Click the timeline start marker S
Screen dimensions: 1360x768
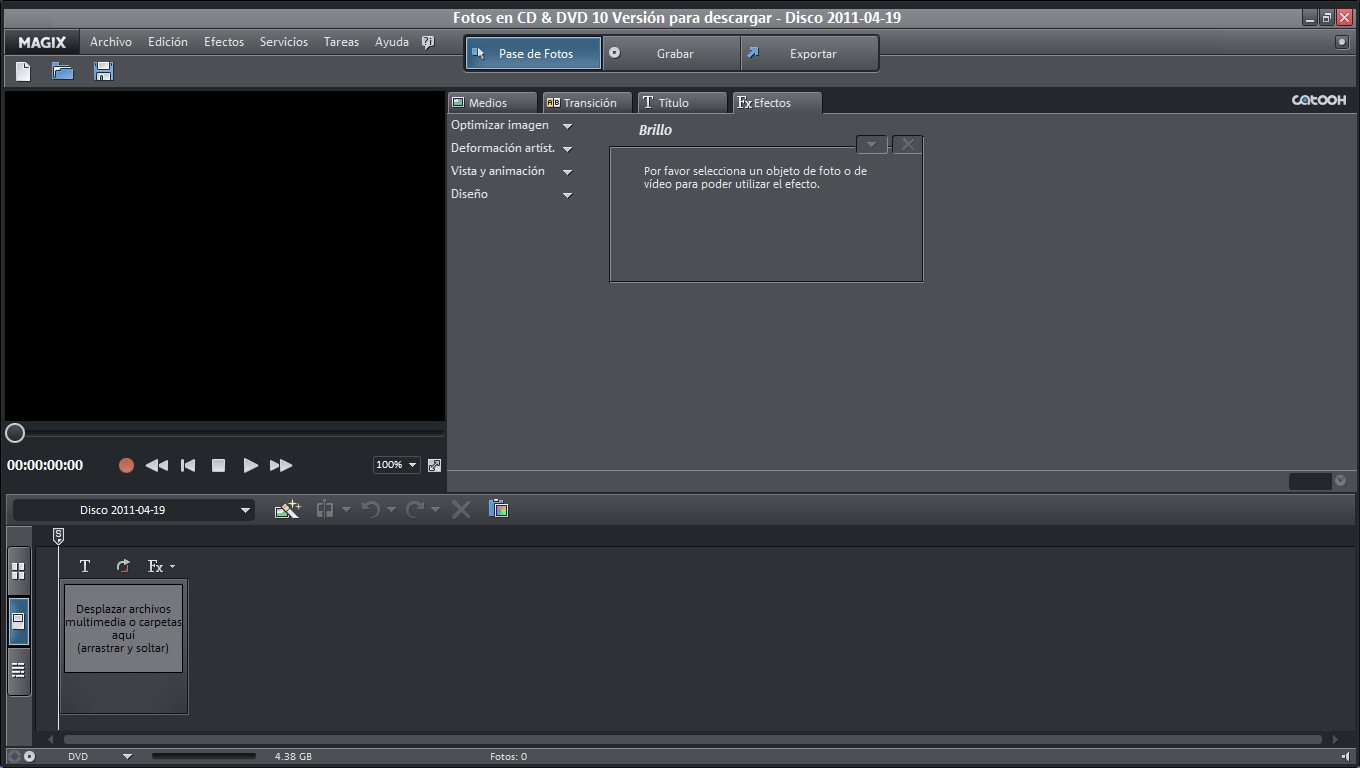point(58,537)
